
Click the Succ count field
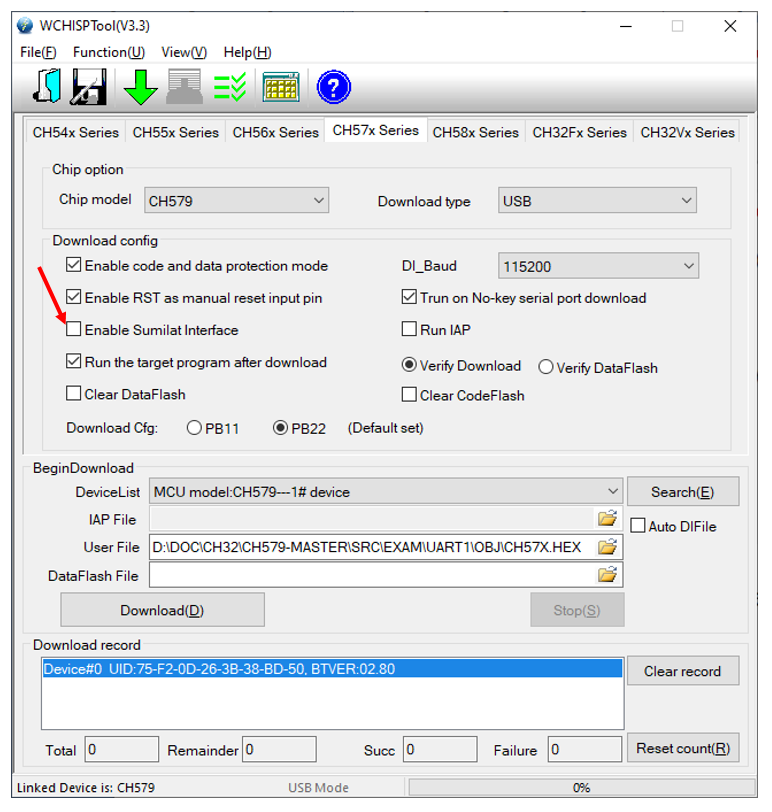pyautogui.click(x=440, y=749)
